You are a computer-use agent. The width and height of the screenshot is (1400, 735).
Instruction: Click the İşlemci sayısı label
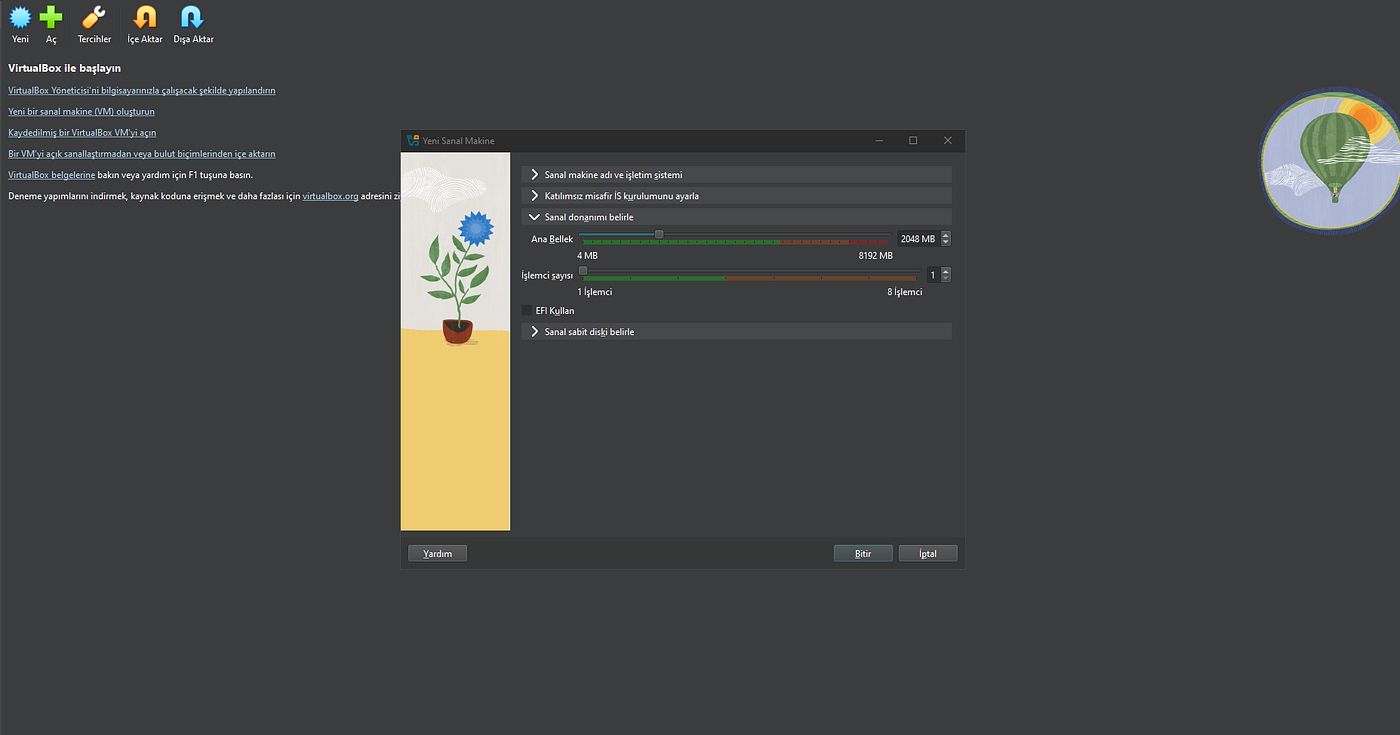click(x=547, y=275)
